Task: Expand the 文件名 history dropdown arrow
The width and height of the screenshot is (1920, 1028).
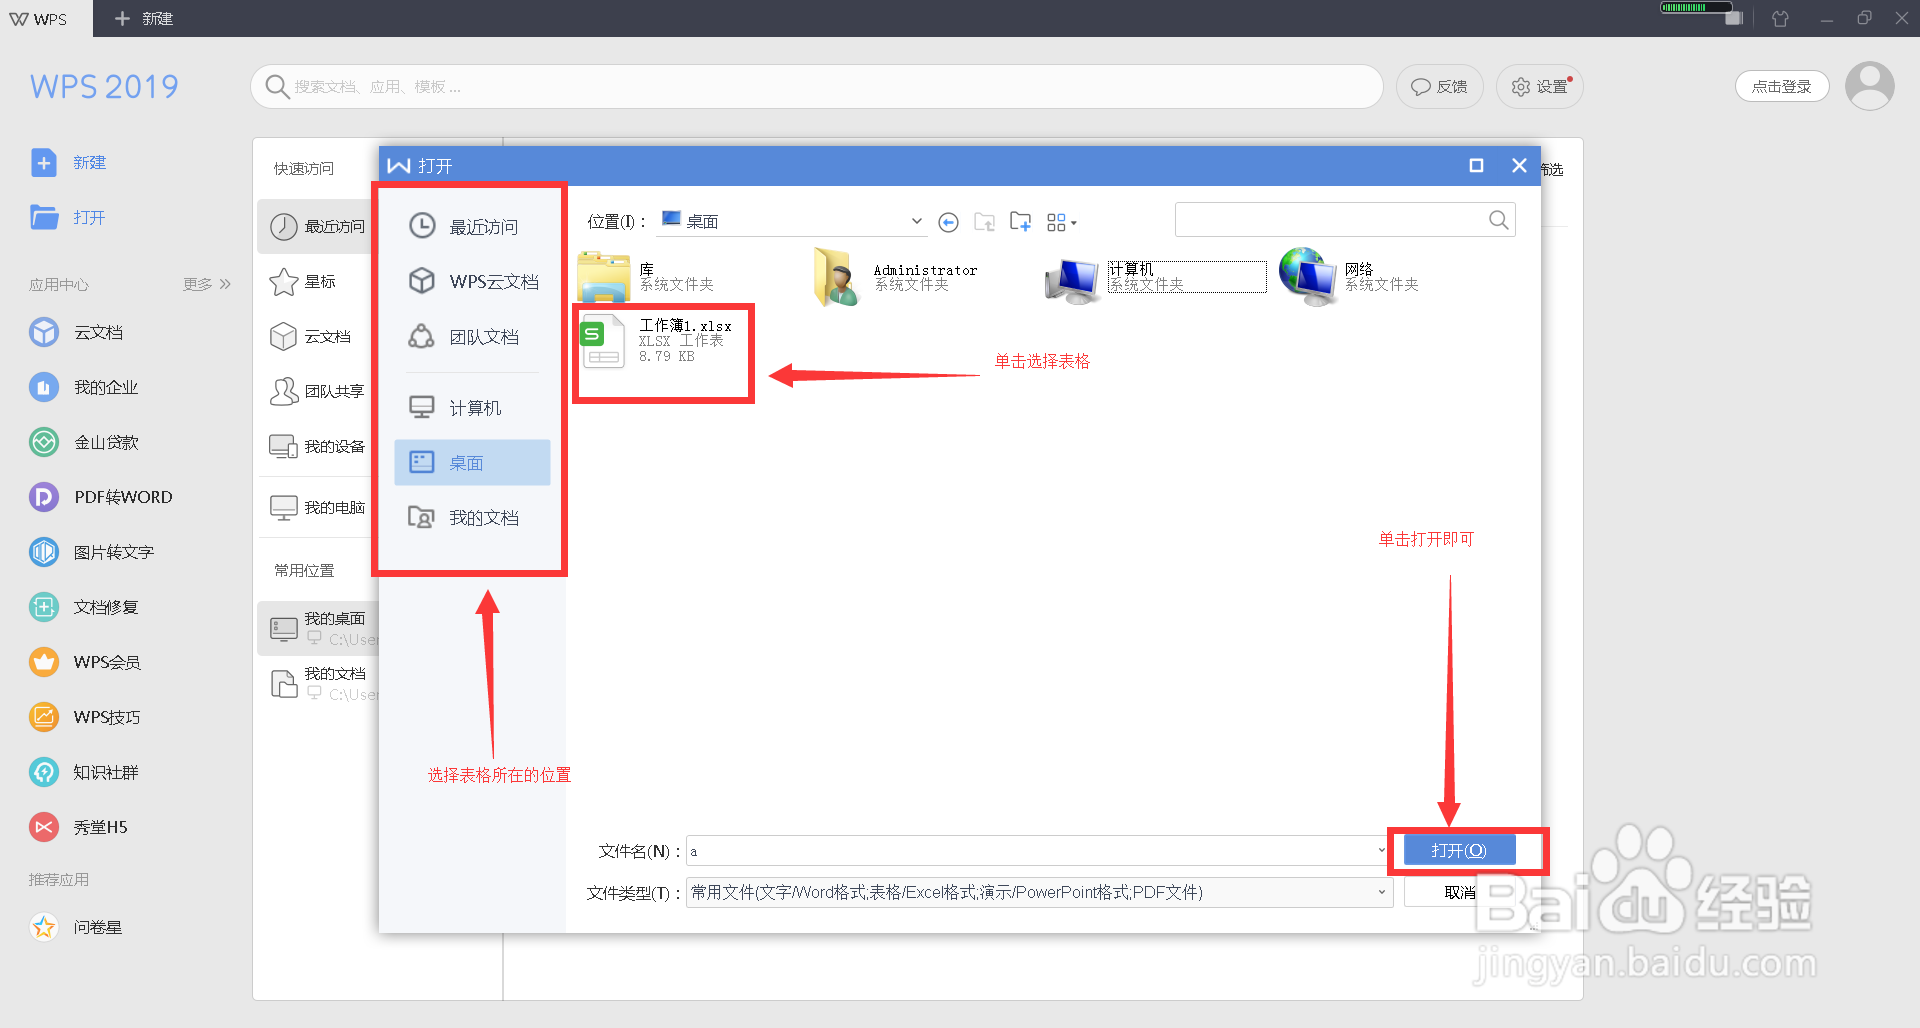Action: [1382, 851]
